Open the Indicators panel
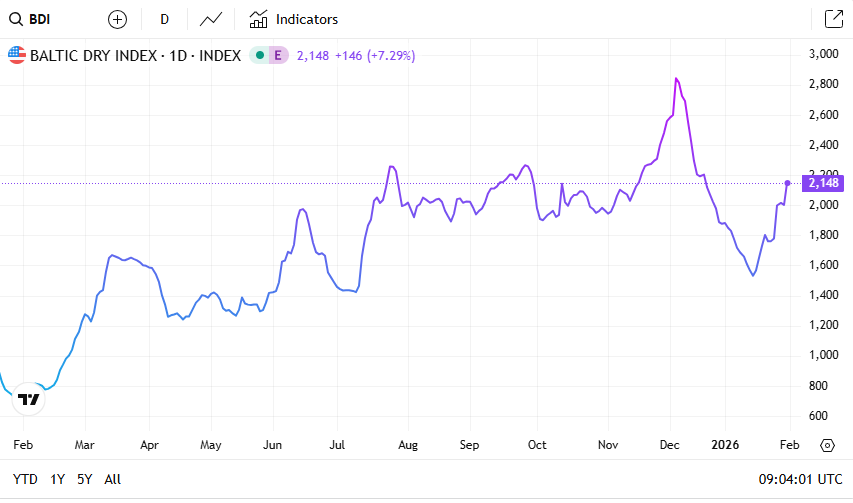 click(293, 19)
